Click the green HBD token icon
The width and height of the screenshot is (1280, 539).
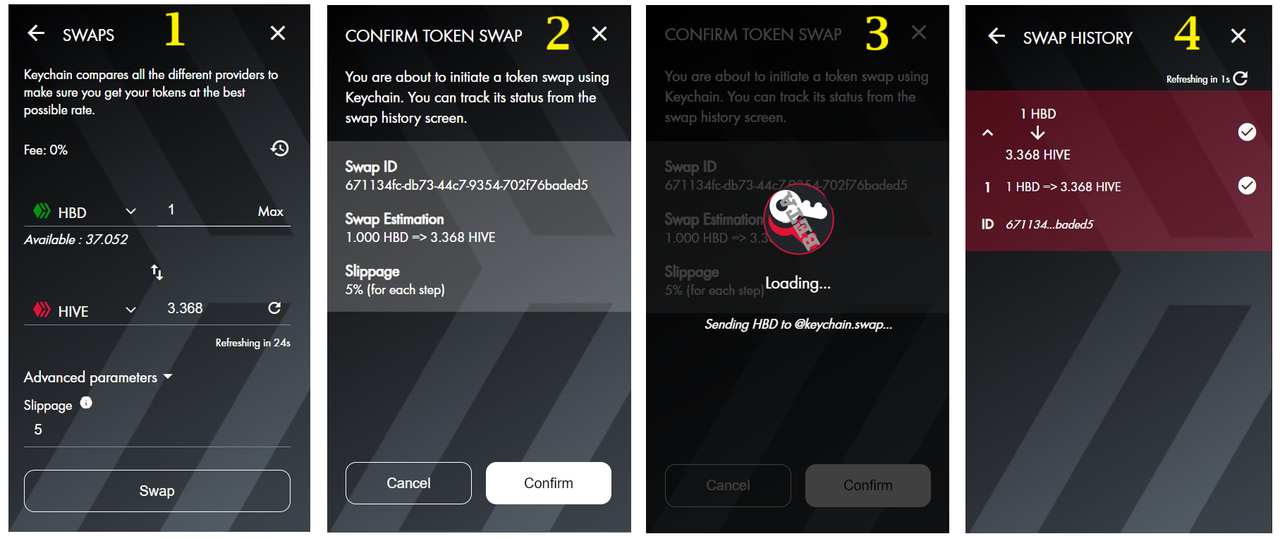(41, 211)
